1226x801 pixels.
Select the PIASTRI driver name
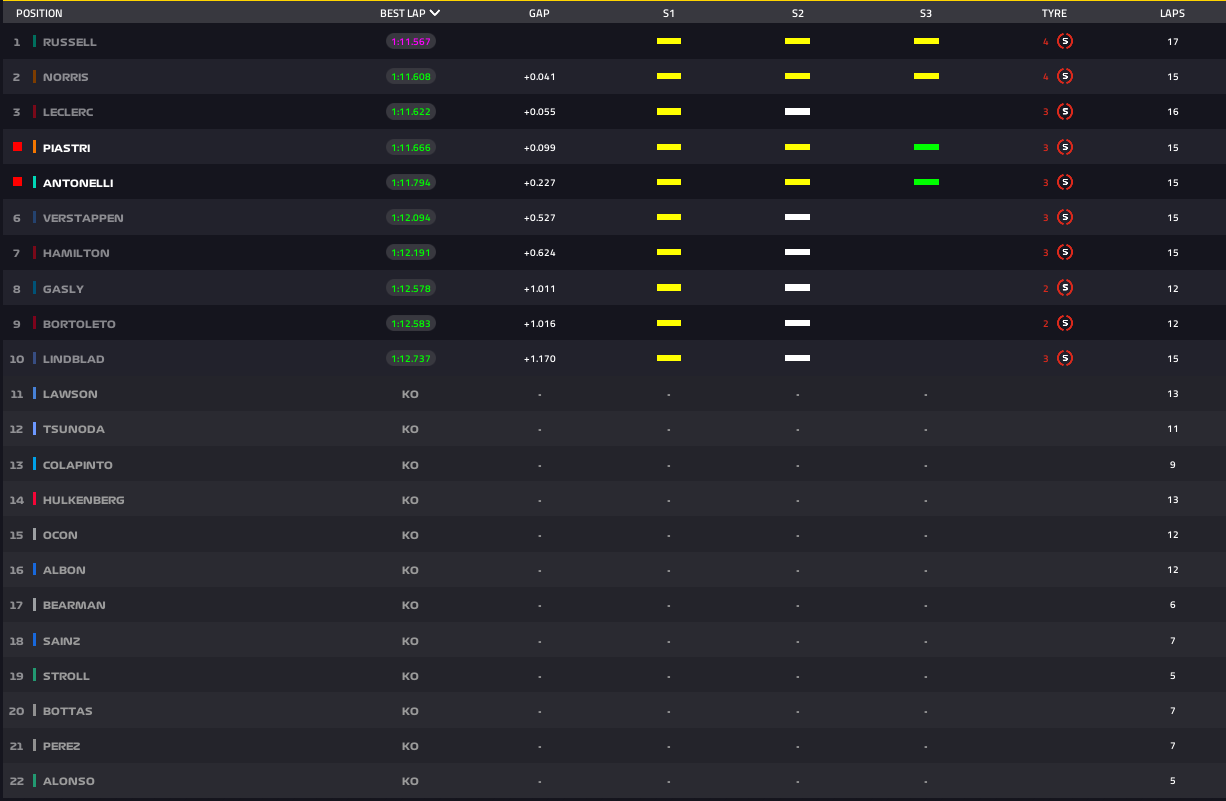click(67, 147)
